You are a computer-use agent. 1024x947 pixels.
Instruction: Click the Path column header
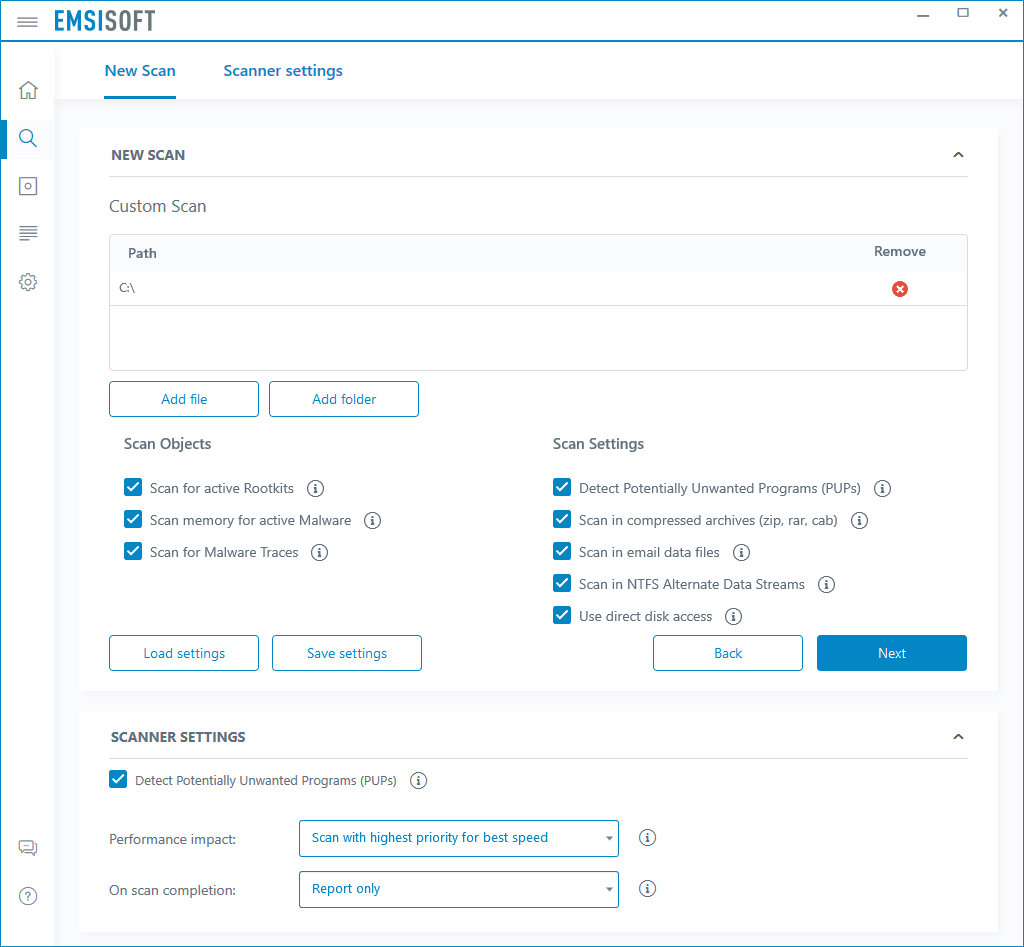(x=142, y=253)
